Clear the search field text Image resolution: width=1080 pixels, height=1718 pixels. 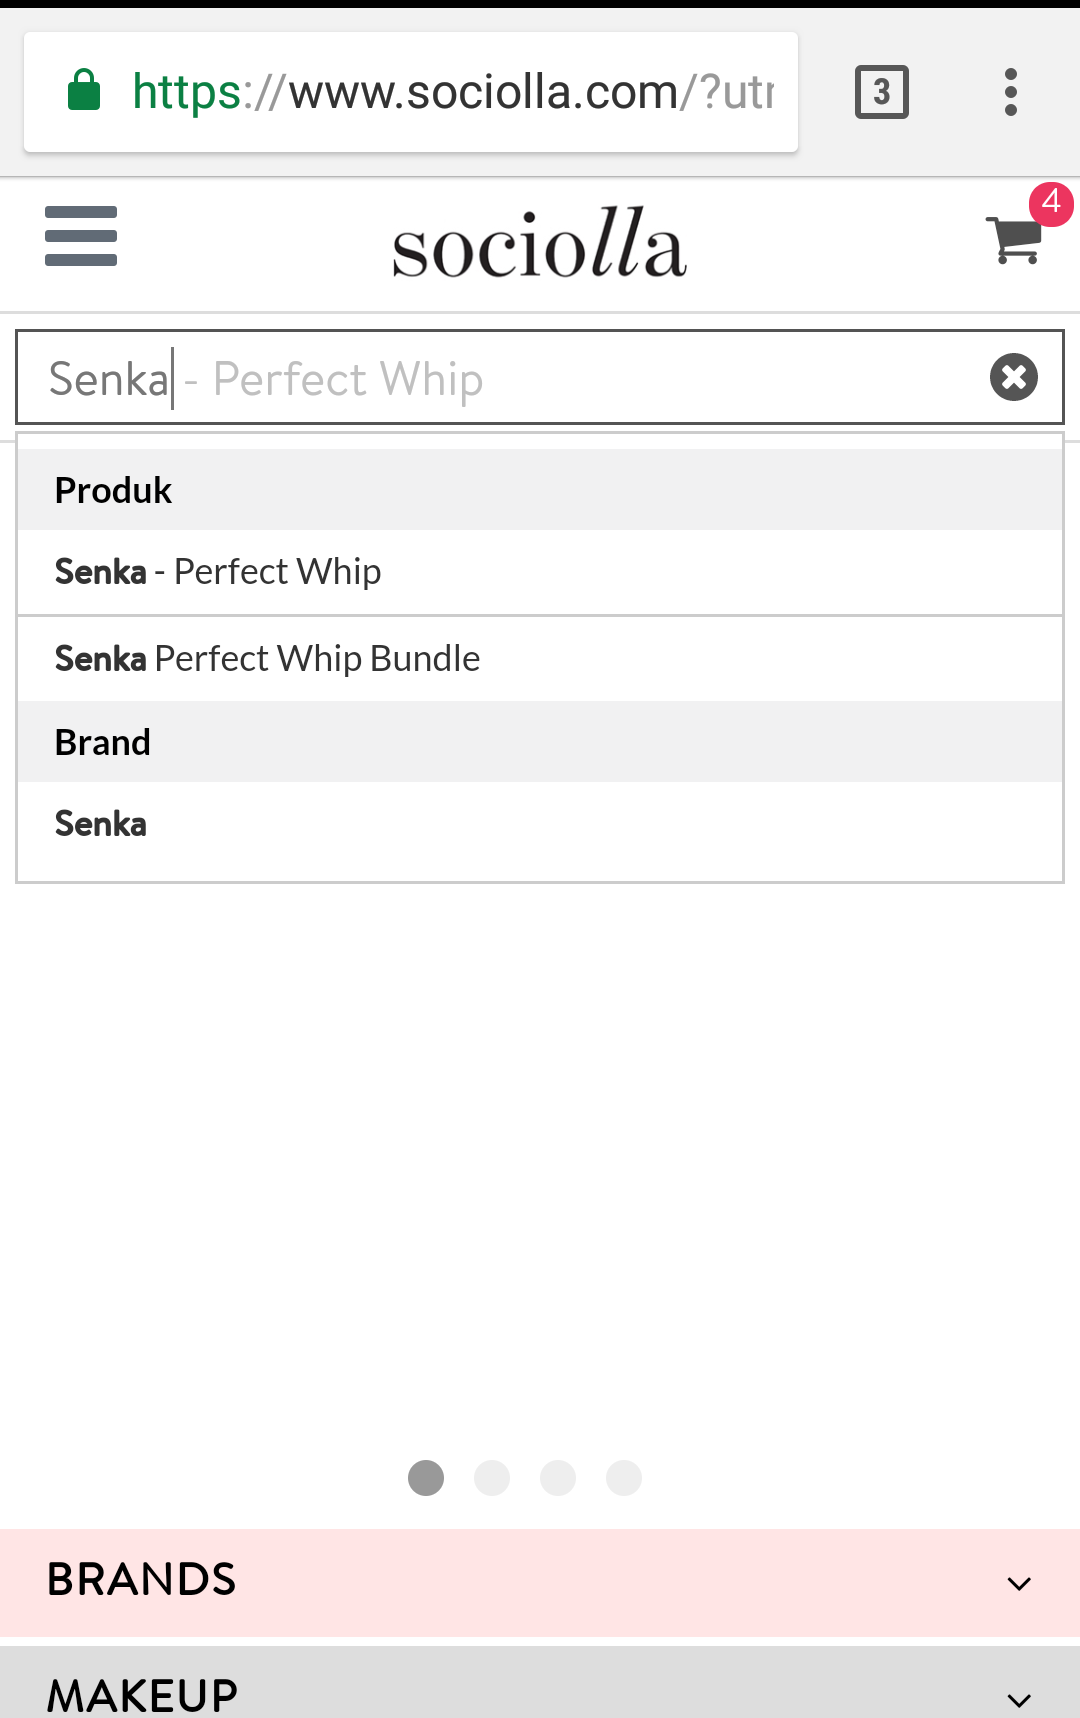pos(1013,378)
